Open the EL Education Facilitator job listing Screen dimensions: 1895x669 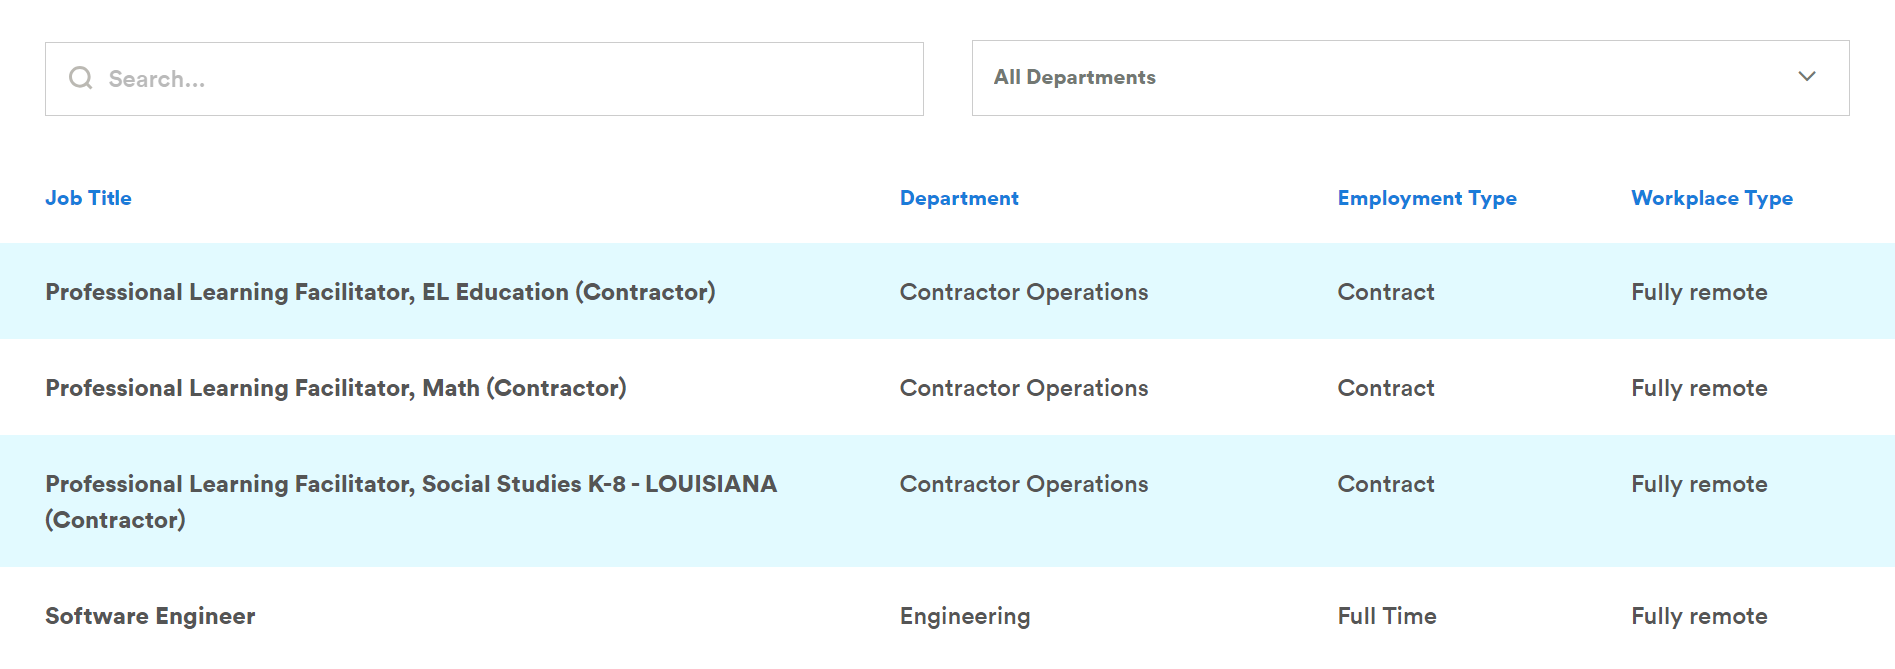(x=380, y=292)
